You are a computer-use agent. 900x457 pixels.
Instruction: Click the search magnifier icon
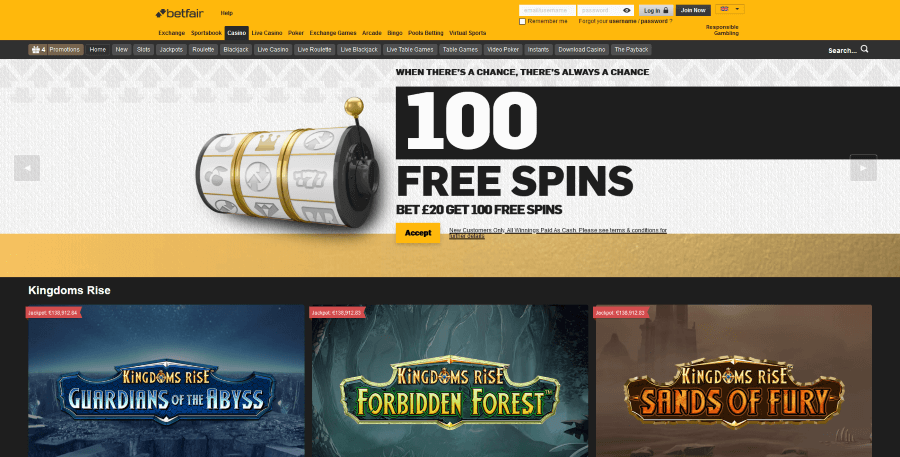[864, 49]
